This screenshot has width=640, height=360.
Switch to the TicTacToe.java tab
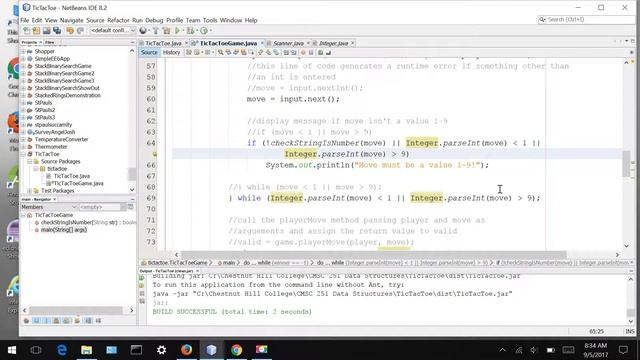point(163,43)
